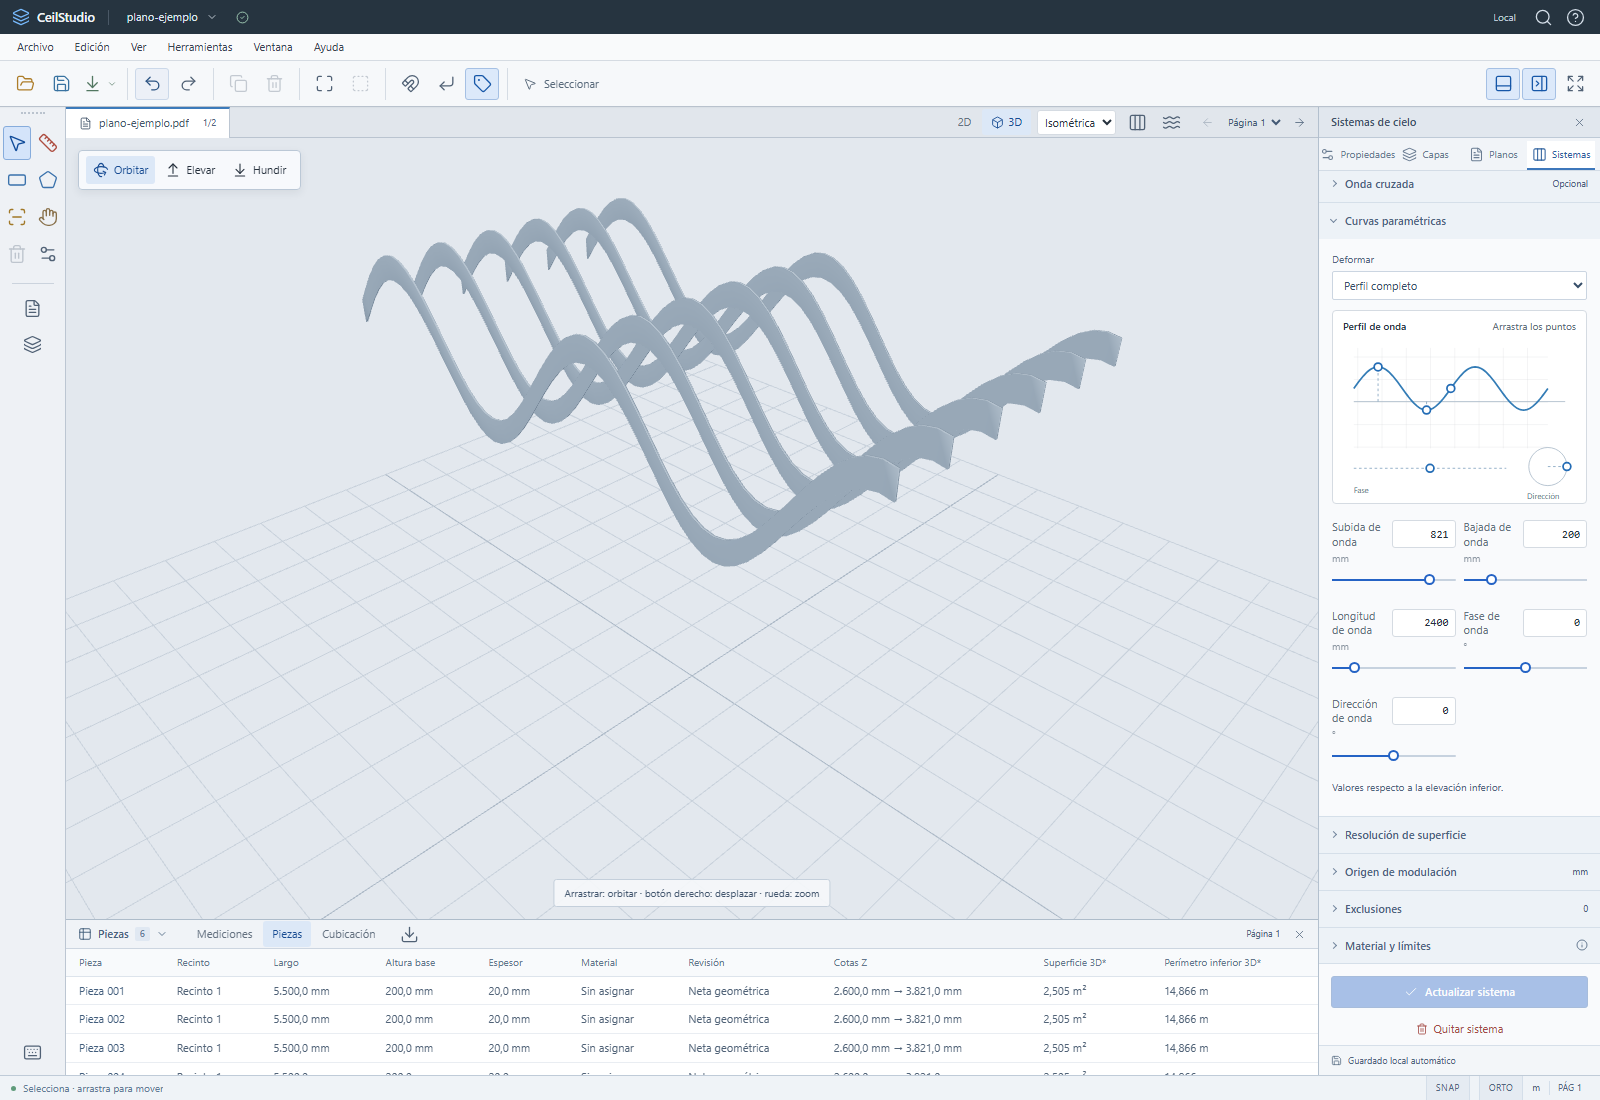This screenshot has width=1600, height=1100.
Task: Expand the Onda cruzada section
Action: pyautogui.click(x=1459, y=184)
